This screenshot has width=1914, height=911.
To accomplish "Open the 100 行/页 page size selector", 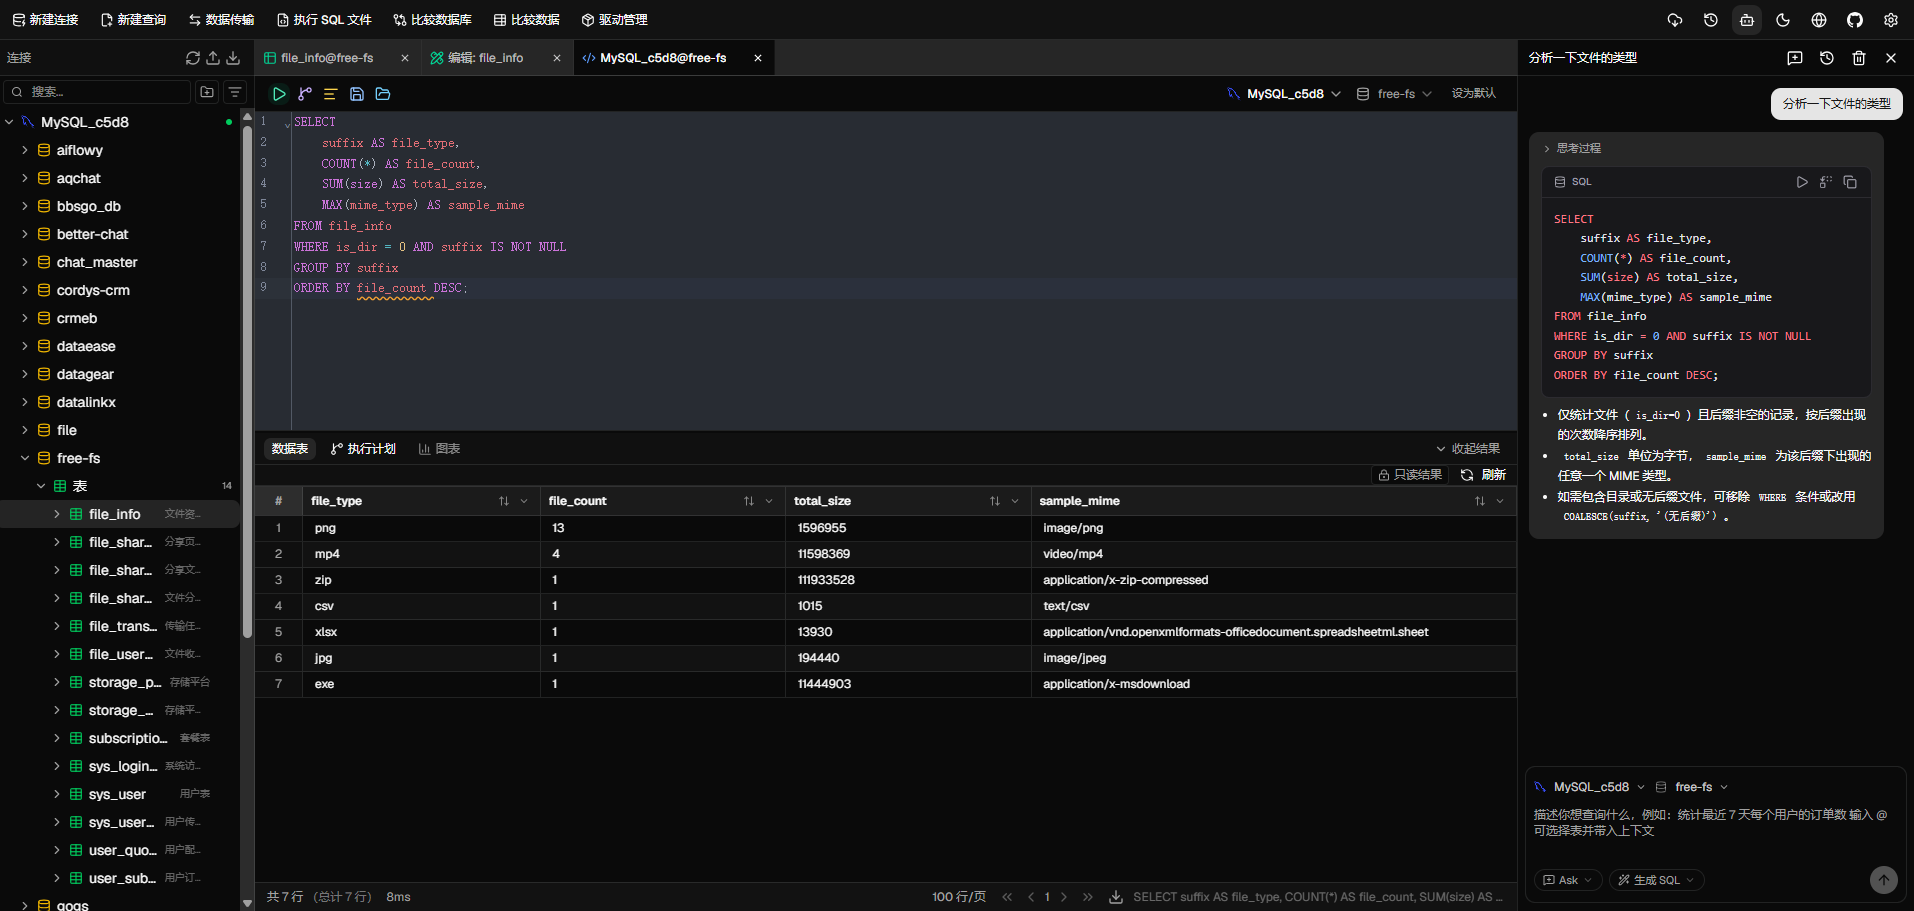I will pos(959,897).
